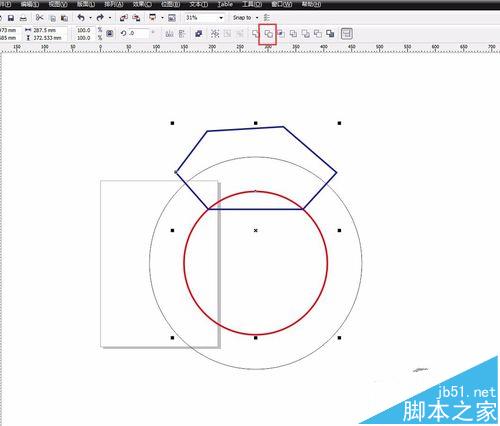Screen dimensions: 500x426
Task: Expand the application launcher dropdown arrow
Action: coord(162,18)
